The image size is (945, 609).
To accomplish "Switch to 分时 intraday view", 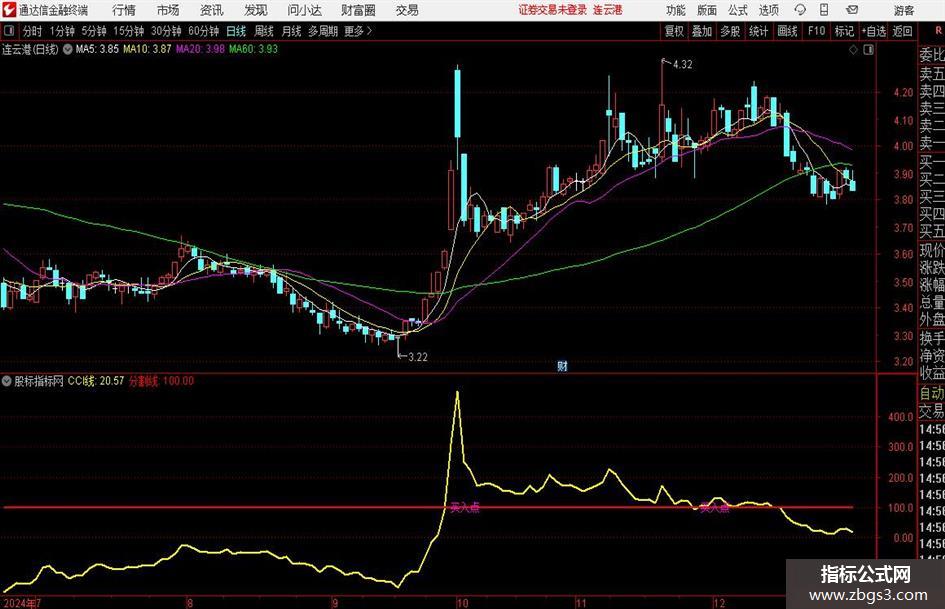I will point(33,31).
